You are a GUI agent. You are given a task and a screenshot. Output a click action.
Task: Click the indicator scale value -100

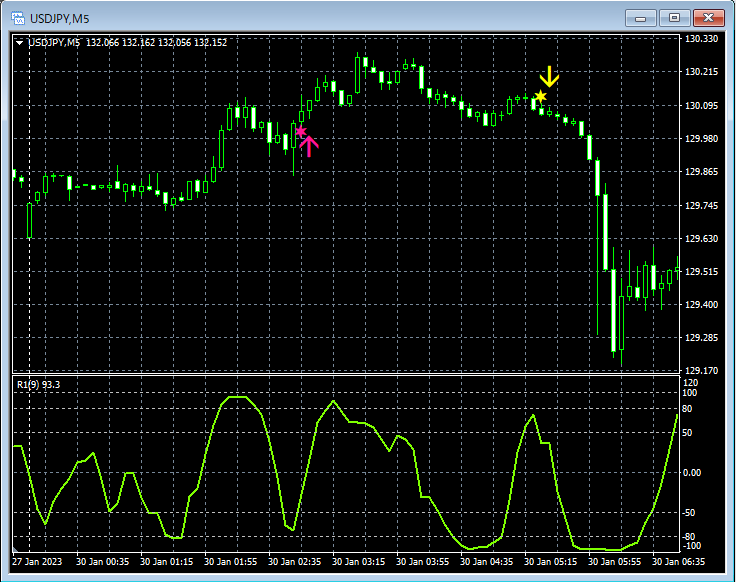[x=691, y=546]
